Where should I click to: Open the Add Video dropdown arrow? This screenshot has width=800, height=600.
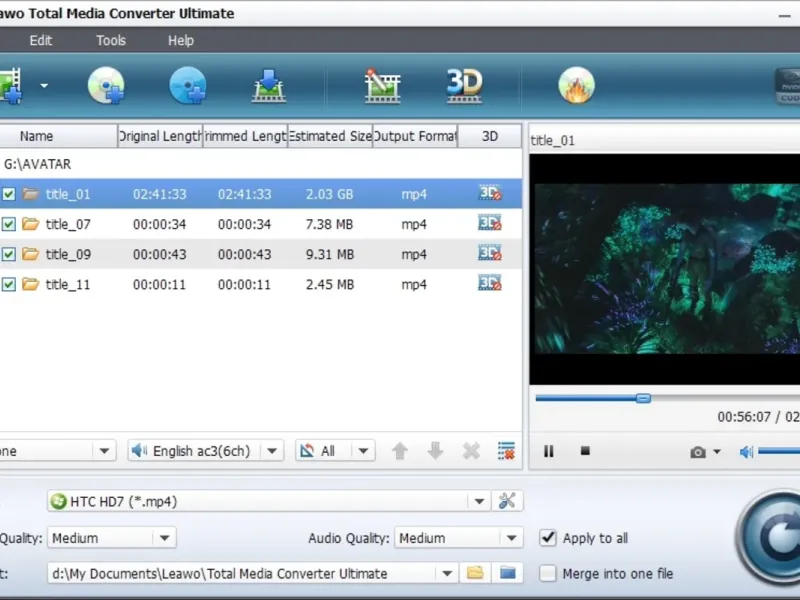(x=44, y=86)
